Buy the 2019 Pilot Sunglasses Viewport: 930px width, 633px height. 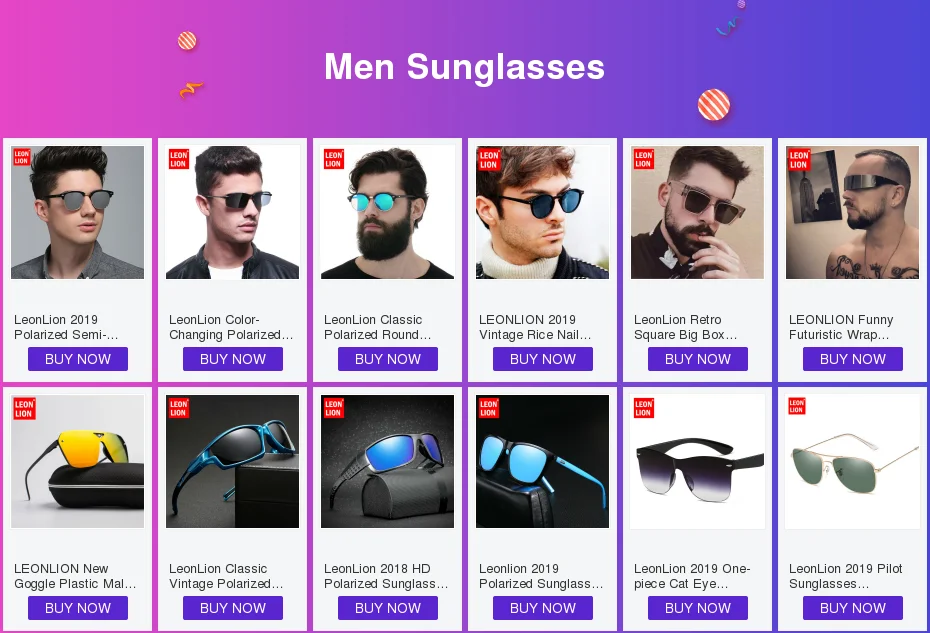coord(853,608)
